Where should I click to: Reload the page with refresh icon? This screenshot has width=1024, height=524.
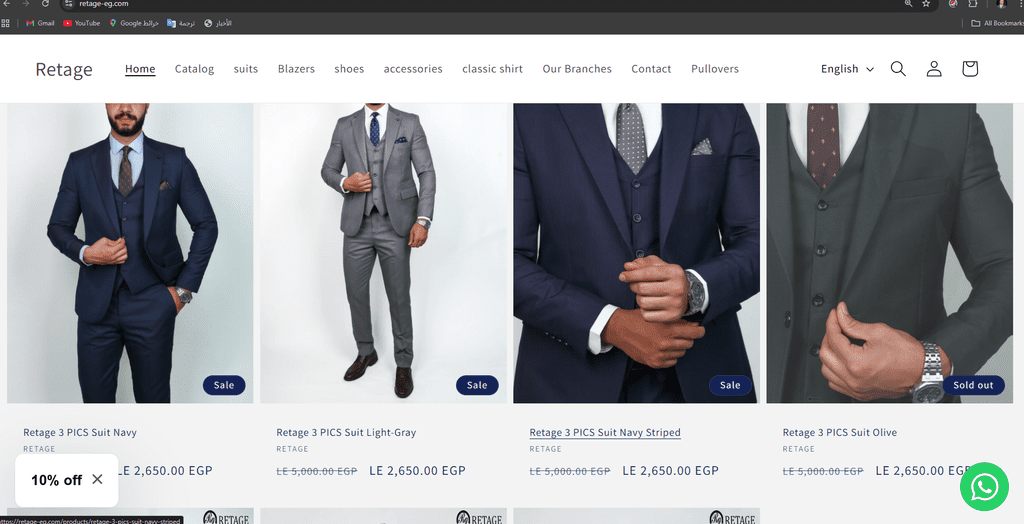pyautogui.click(x=45, y=4)
